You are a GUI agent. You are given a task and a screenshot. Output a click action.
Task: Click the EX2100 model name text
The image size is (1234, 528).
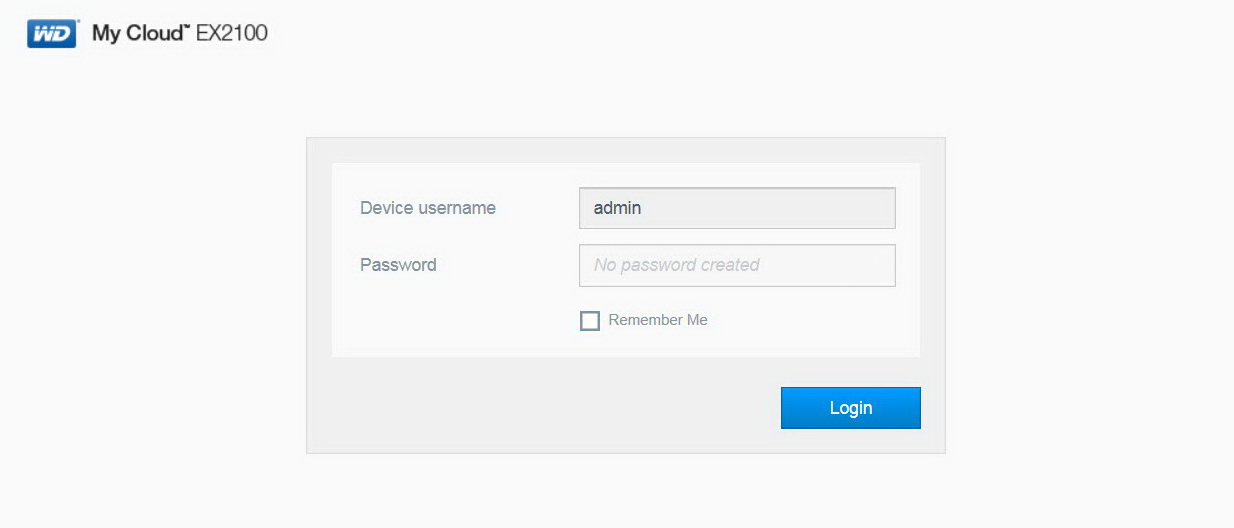(x=231, y=33)
